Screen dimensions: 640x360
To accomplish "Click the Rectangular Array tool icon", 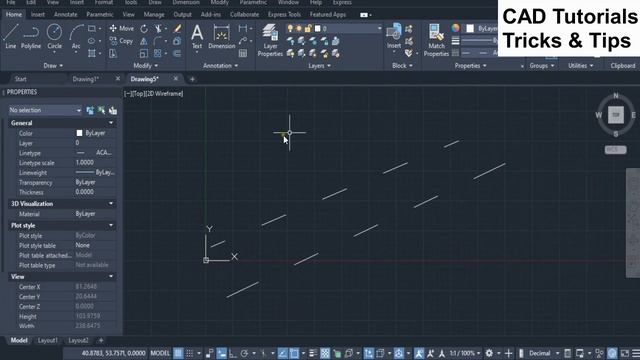I will click(x=158, y=53).
